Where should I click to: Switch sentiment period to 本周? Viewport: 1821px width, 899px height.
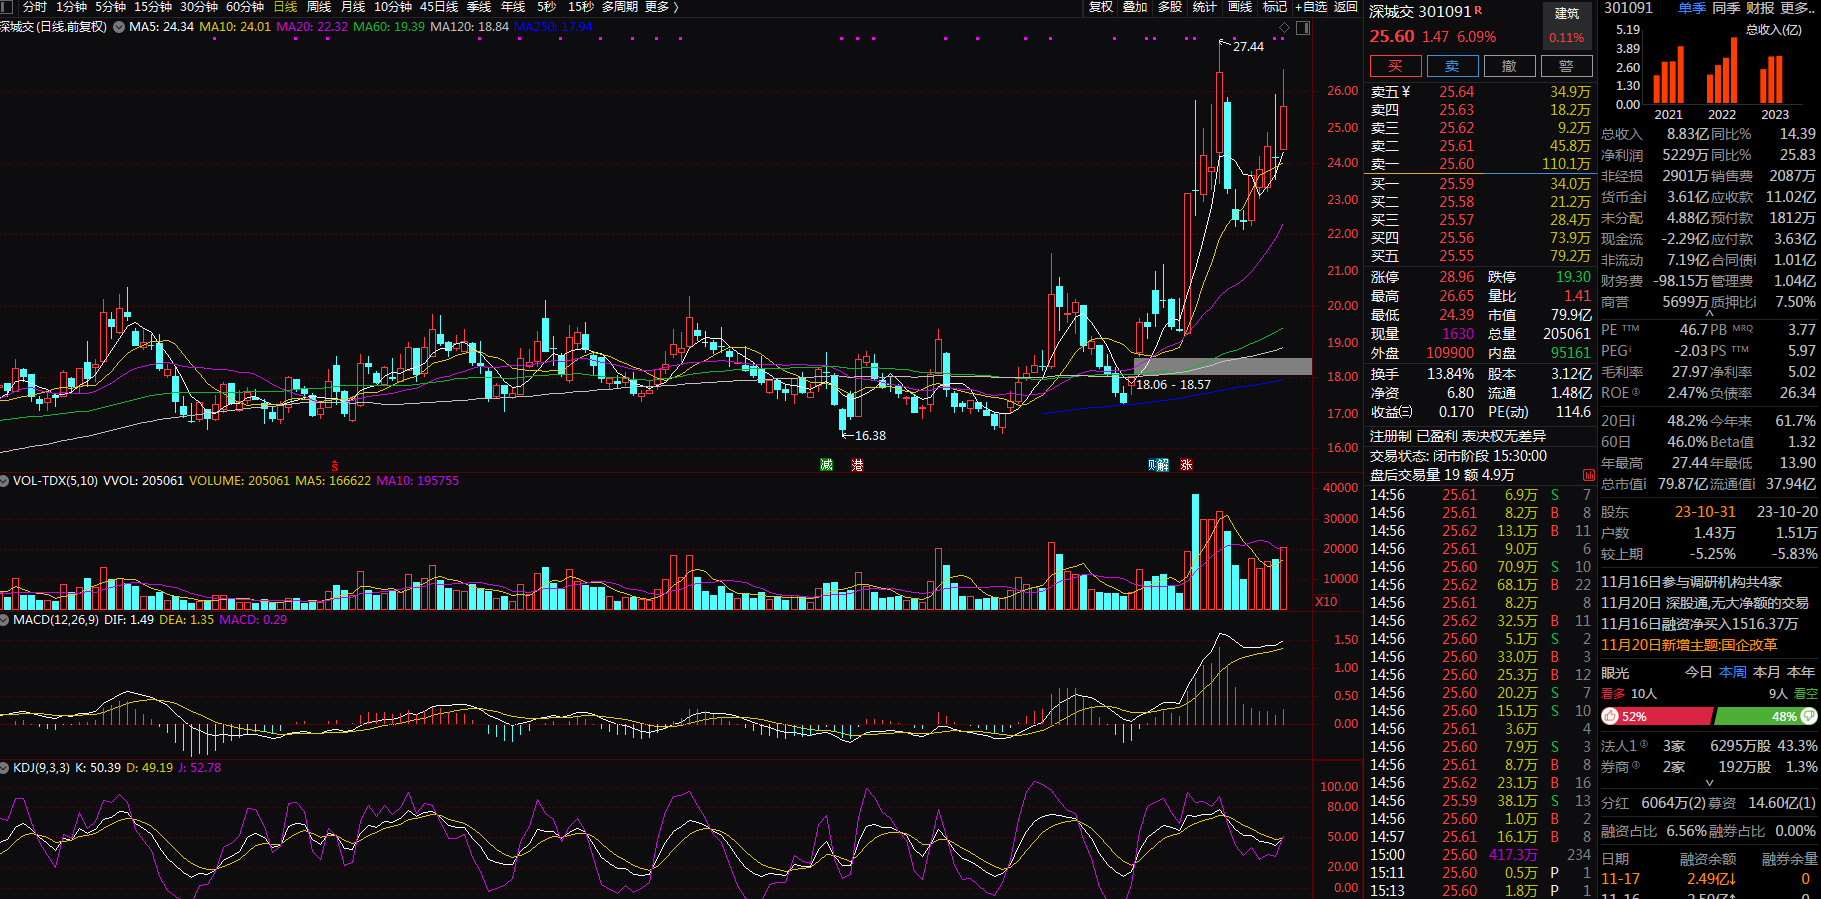click(1733, 672)
